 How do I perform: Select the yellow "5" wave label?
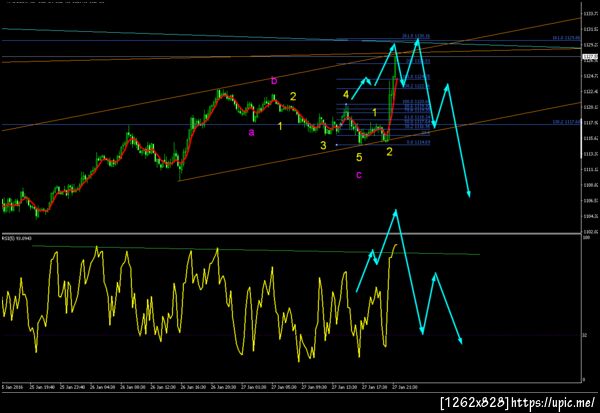[359, 157]
